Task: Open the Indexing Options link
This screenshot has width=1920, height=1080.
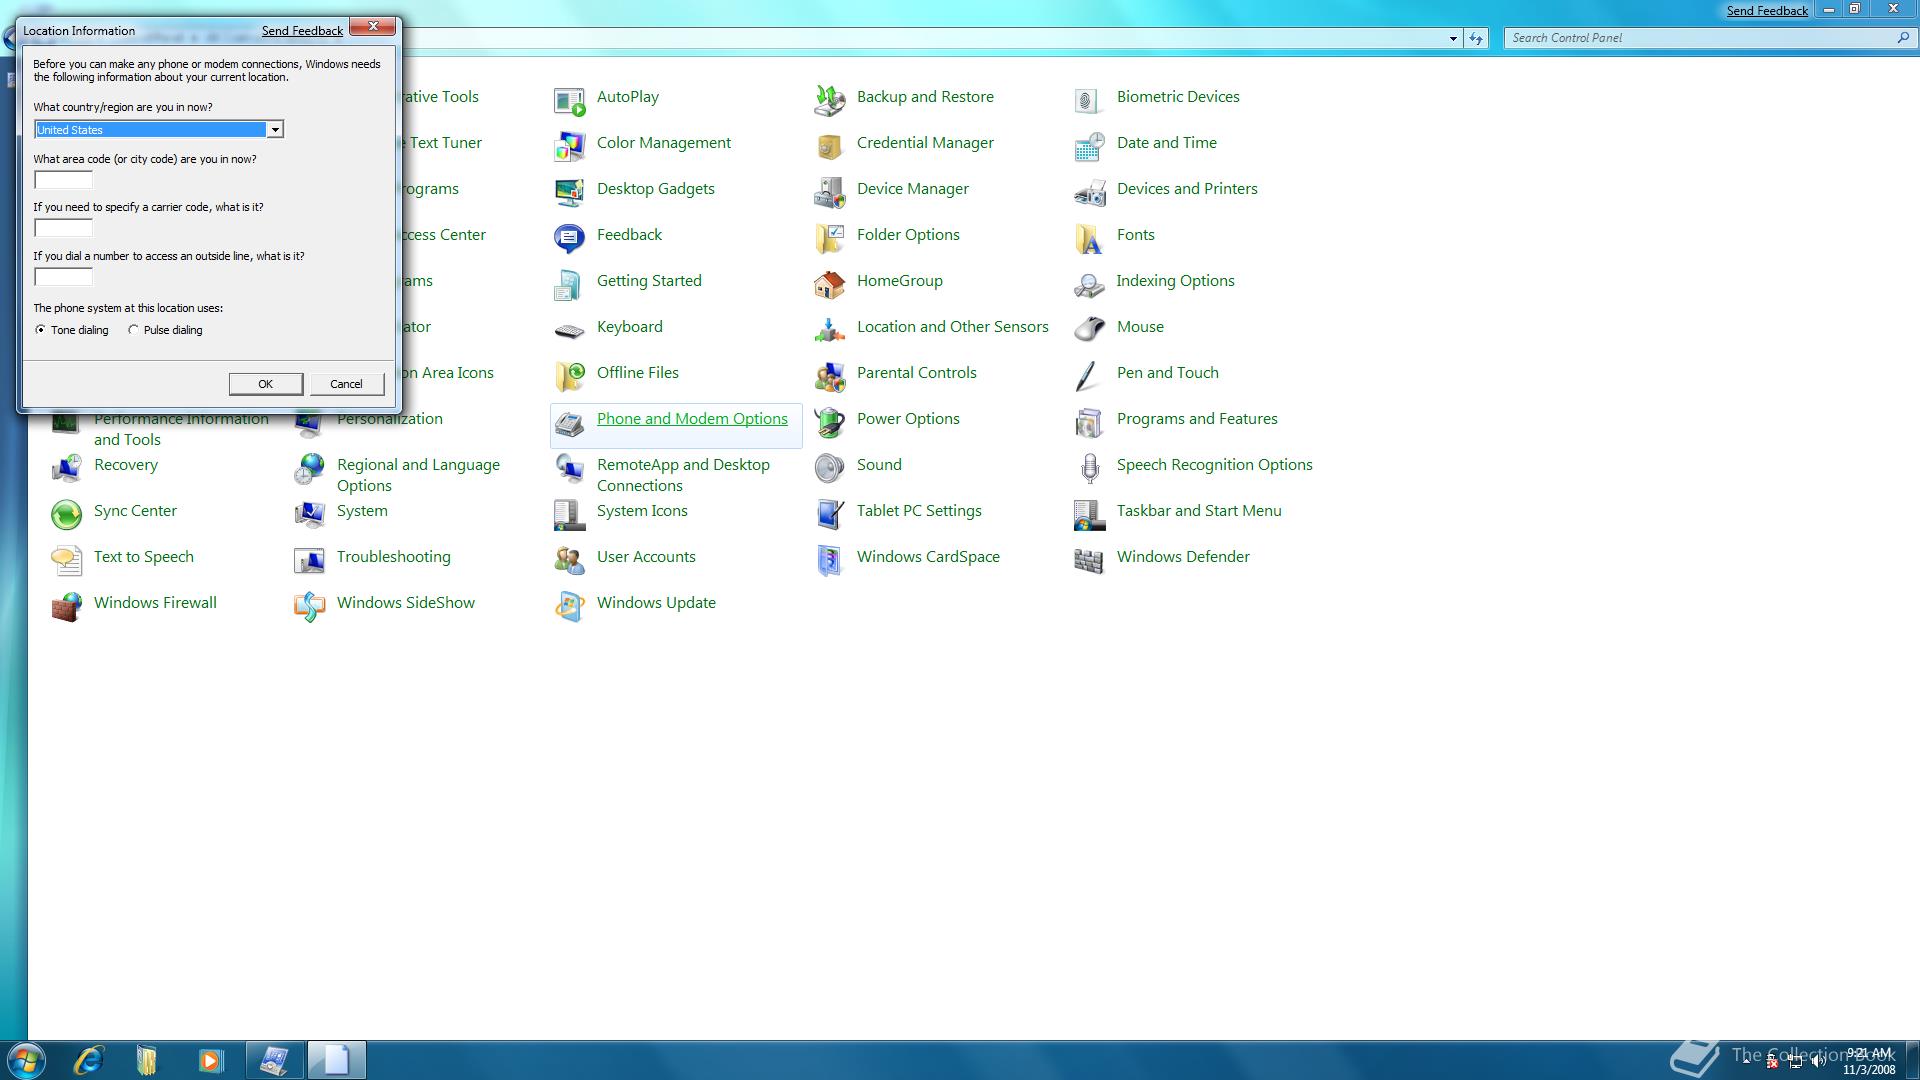Action: coord(1175,281)
